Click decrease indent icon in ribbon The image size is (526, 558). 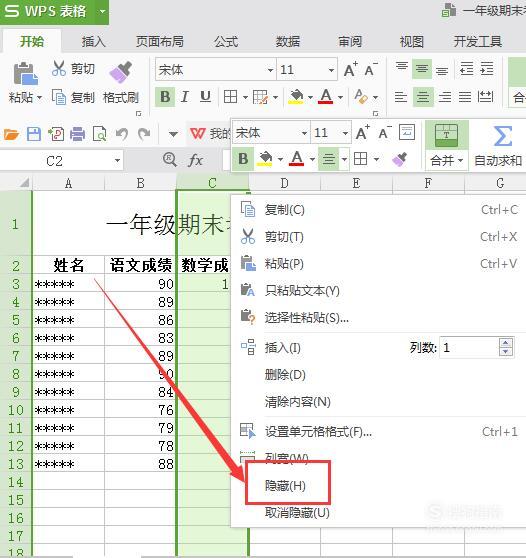(467, 69)
